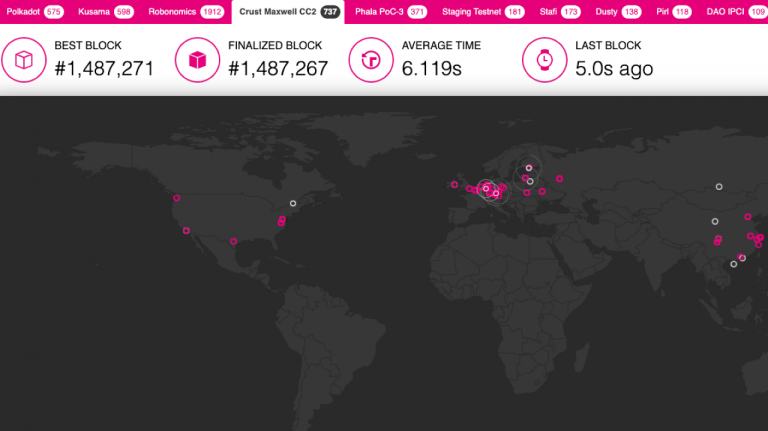Click the Average Time stopwatch icon
The height and width of the screenshot is (431, 768).
[371, 60]
